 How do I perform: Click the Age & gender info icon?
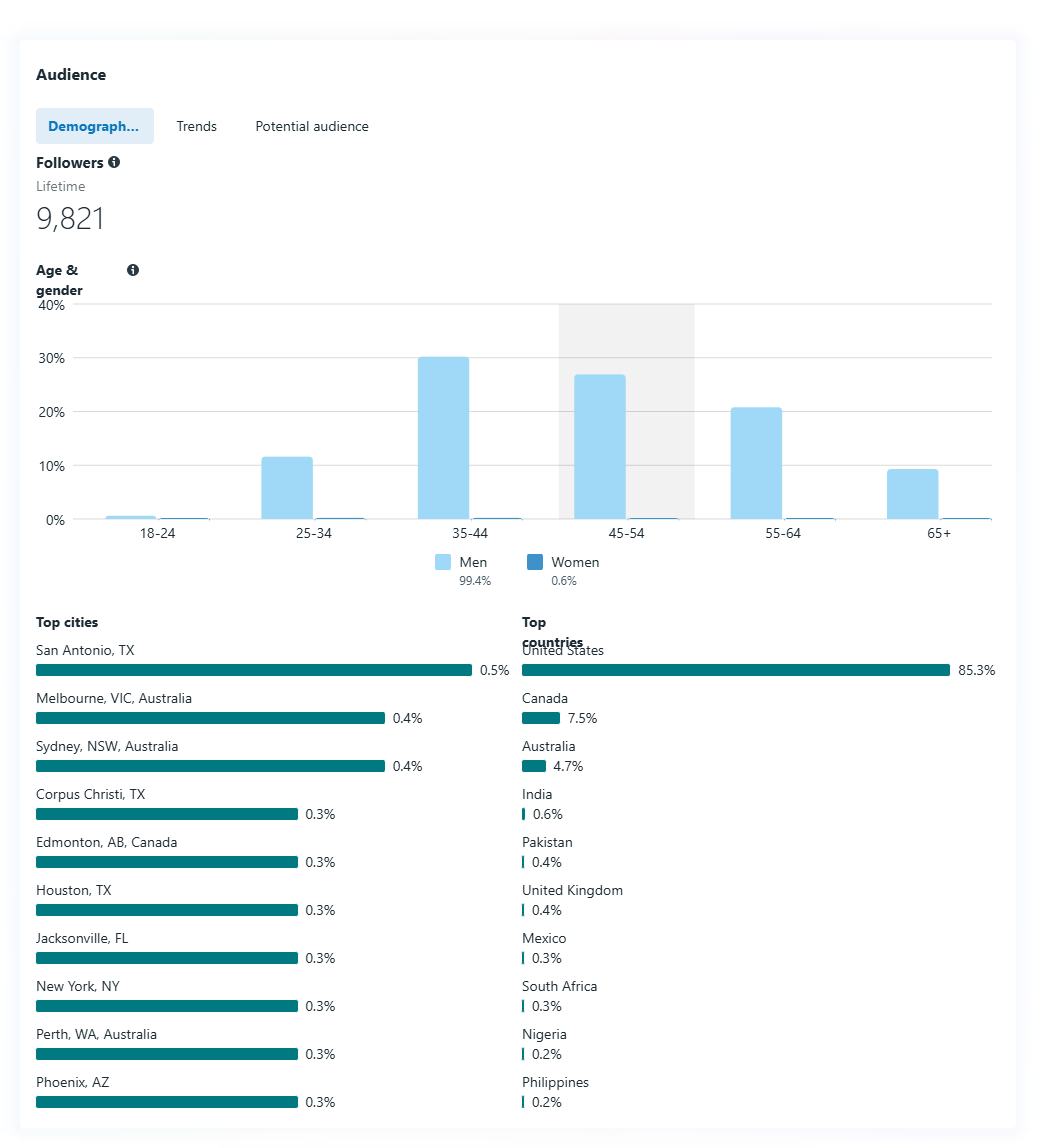[x=133, y=270]
